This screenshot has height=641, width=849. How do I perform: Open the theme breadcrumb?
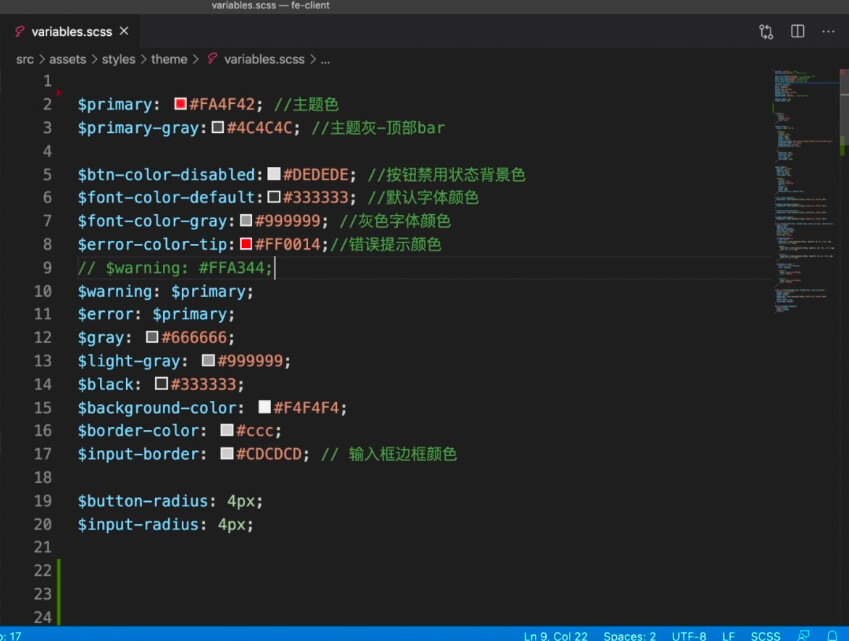point(169,59)
